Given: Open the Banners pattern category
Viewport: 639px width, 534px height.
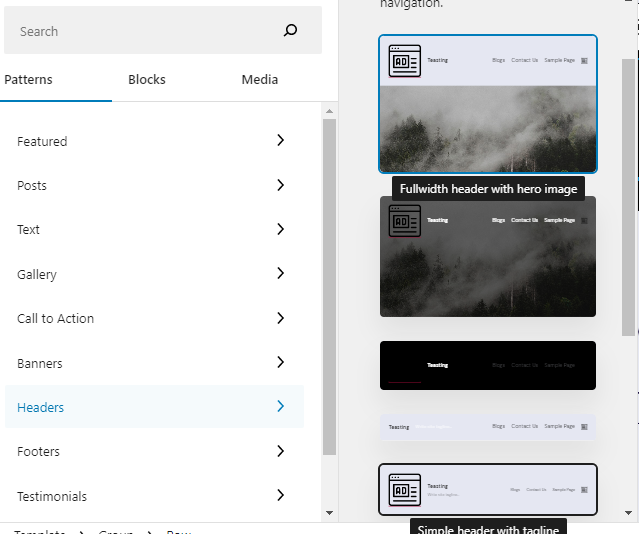Looking at the screenshot, I should click(x=154, y=363).
